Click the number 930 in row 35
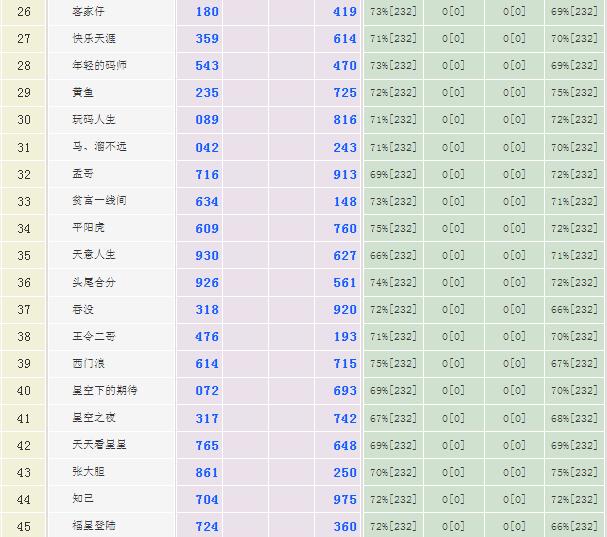Viewport: 607px width, 537px height. [207, 256]
